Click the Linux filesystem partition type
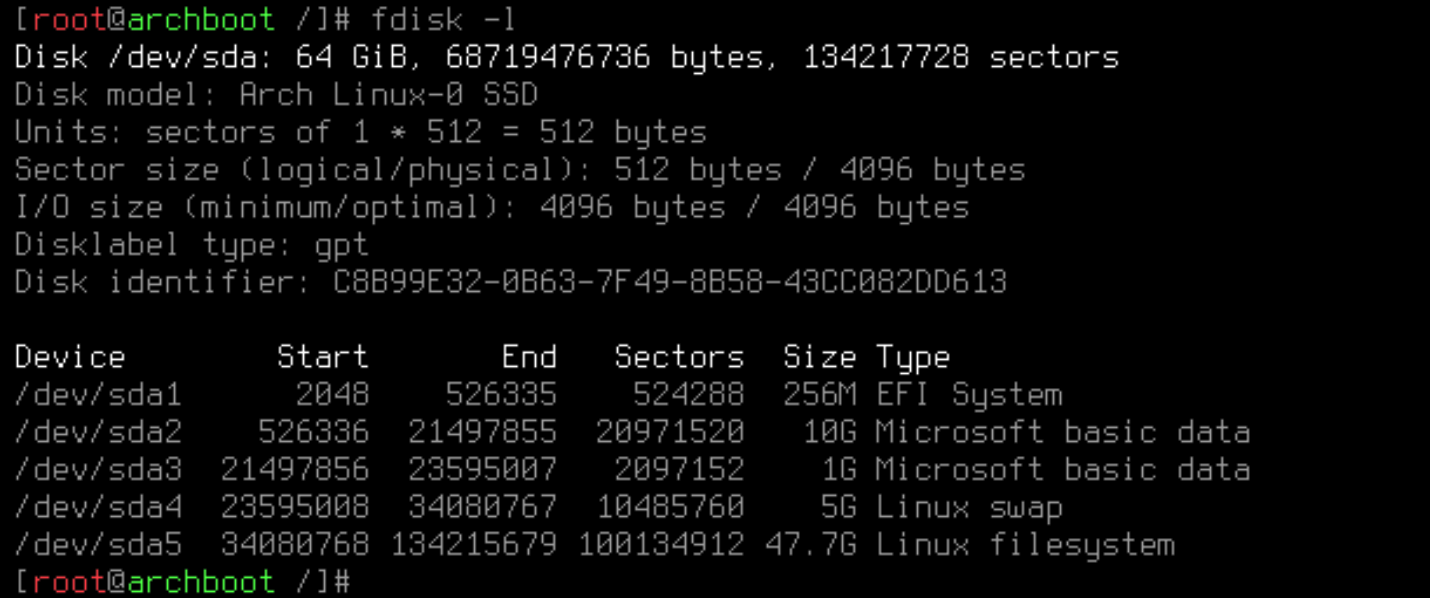Viewport: 1430px width, 598px height. pyautogui.click(x=1024, y=546)
